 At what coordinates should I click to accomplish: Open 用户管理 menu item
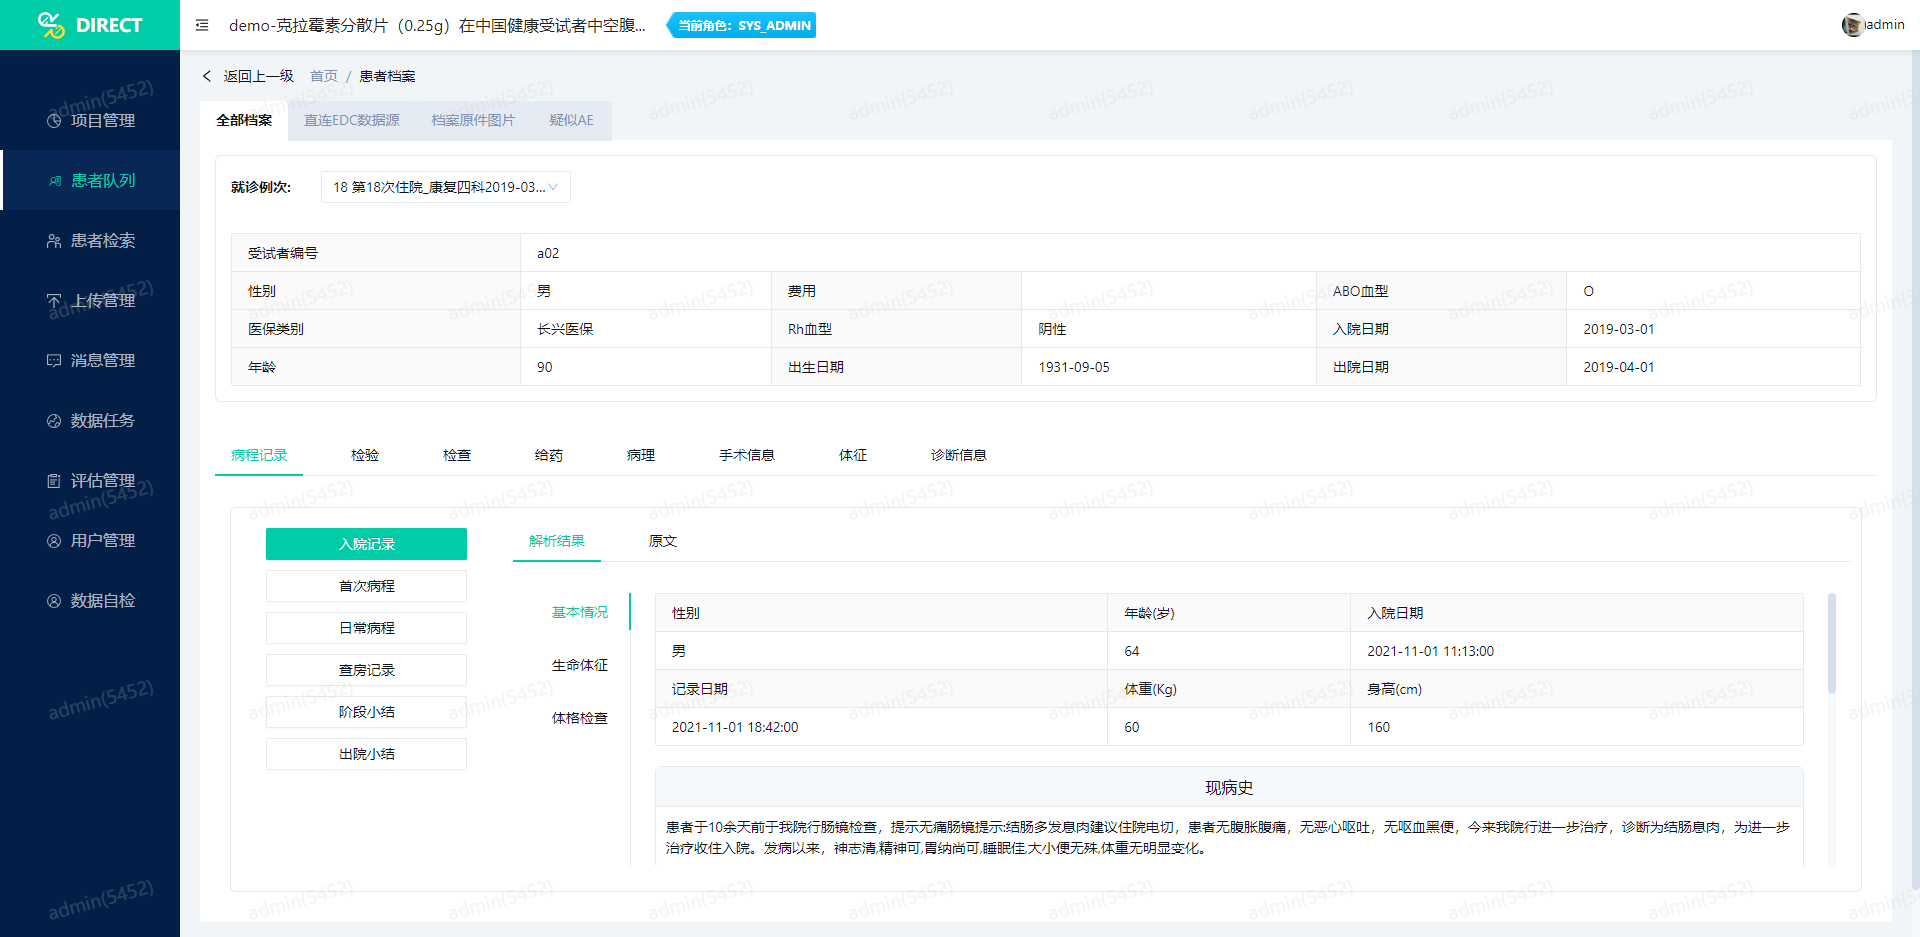point(90,541)
